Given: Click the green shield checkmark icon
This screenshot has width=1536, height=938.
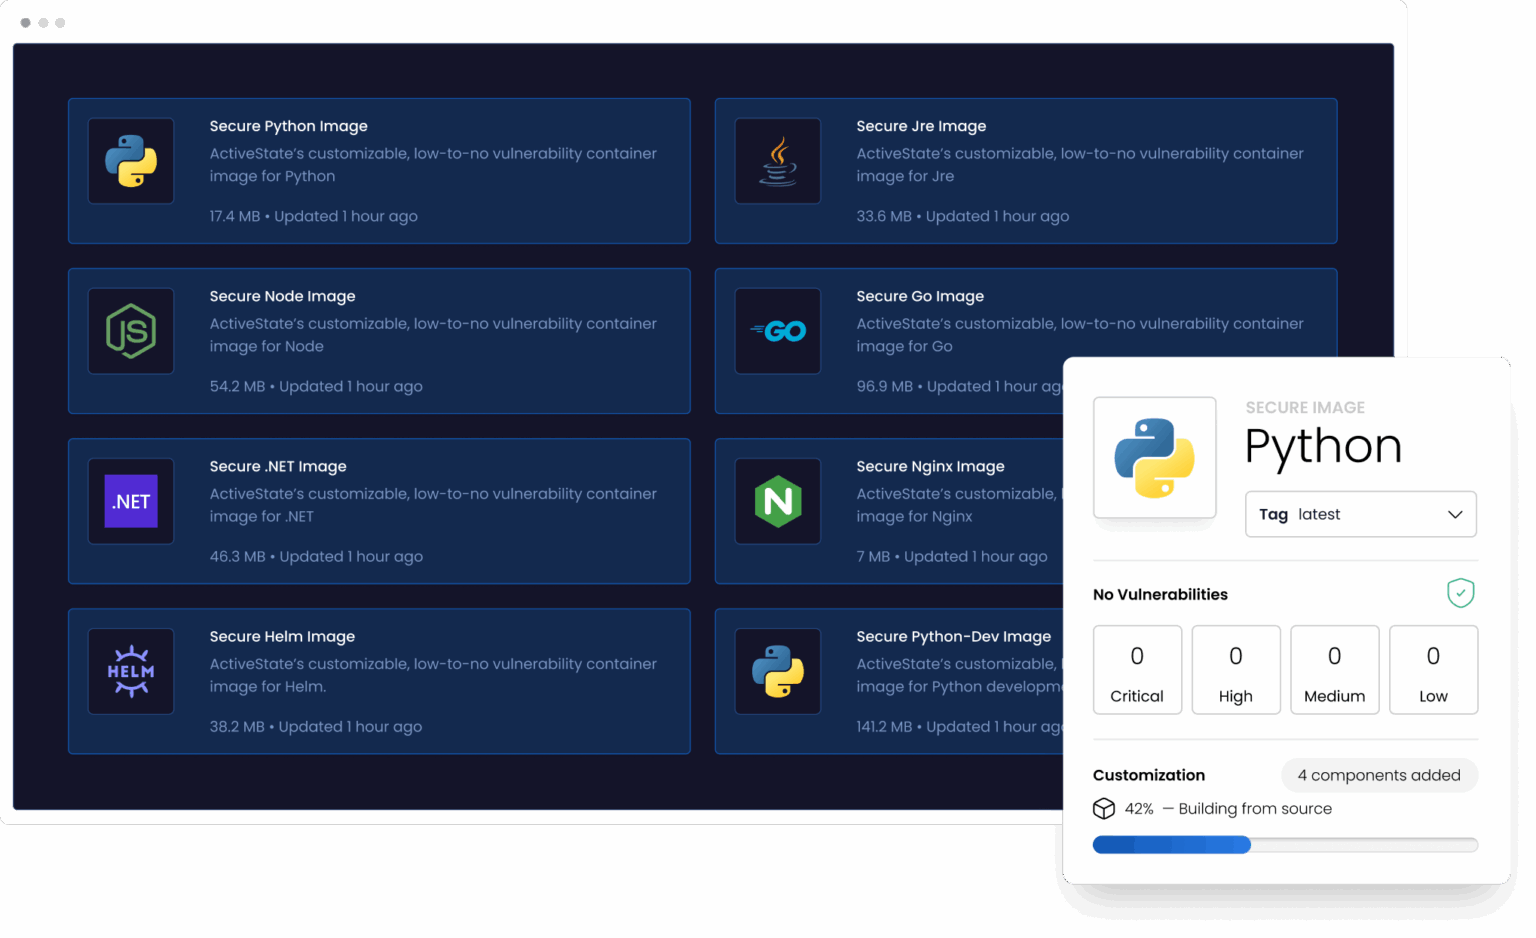Looking at the screenshot, I should tap(1460, 593).
